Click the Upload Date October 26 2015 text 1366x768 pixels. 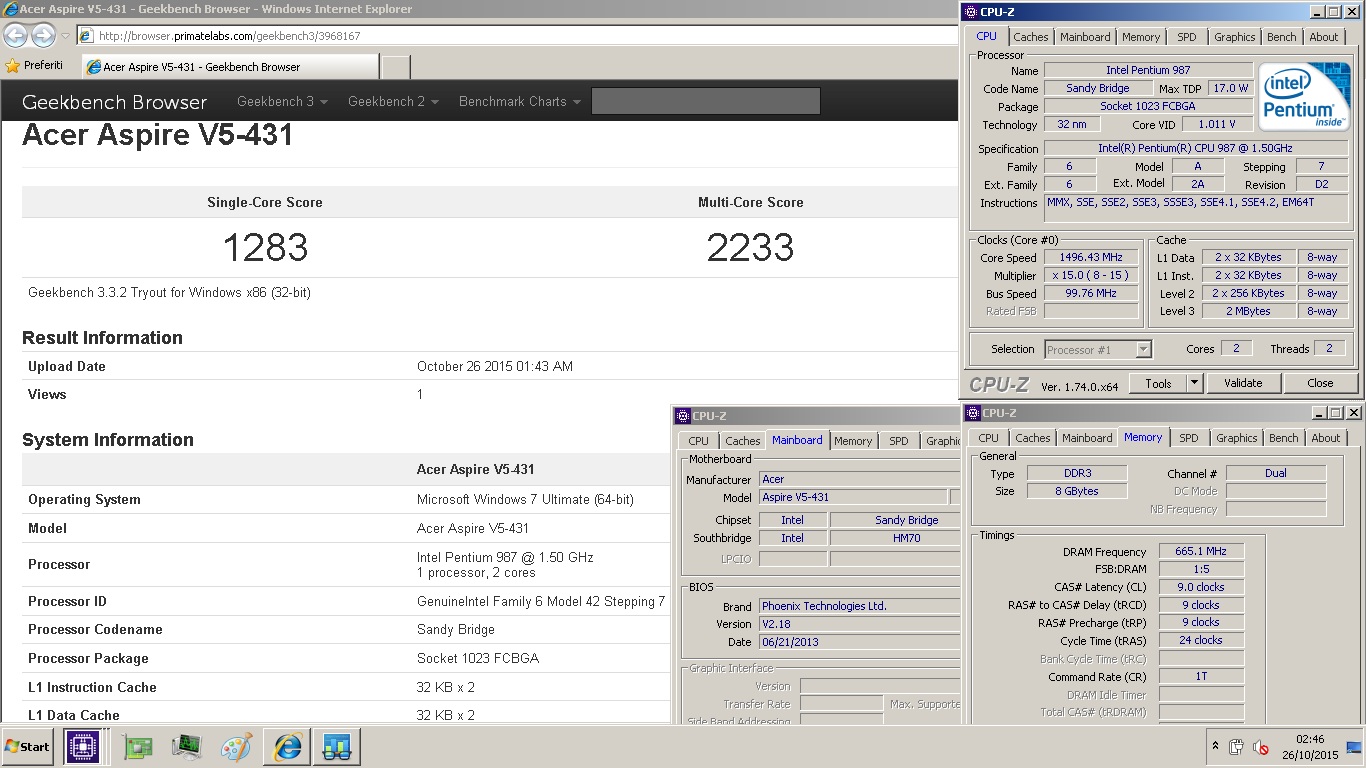click(x=495, y=366)
